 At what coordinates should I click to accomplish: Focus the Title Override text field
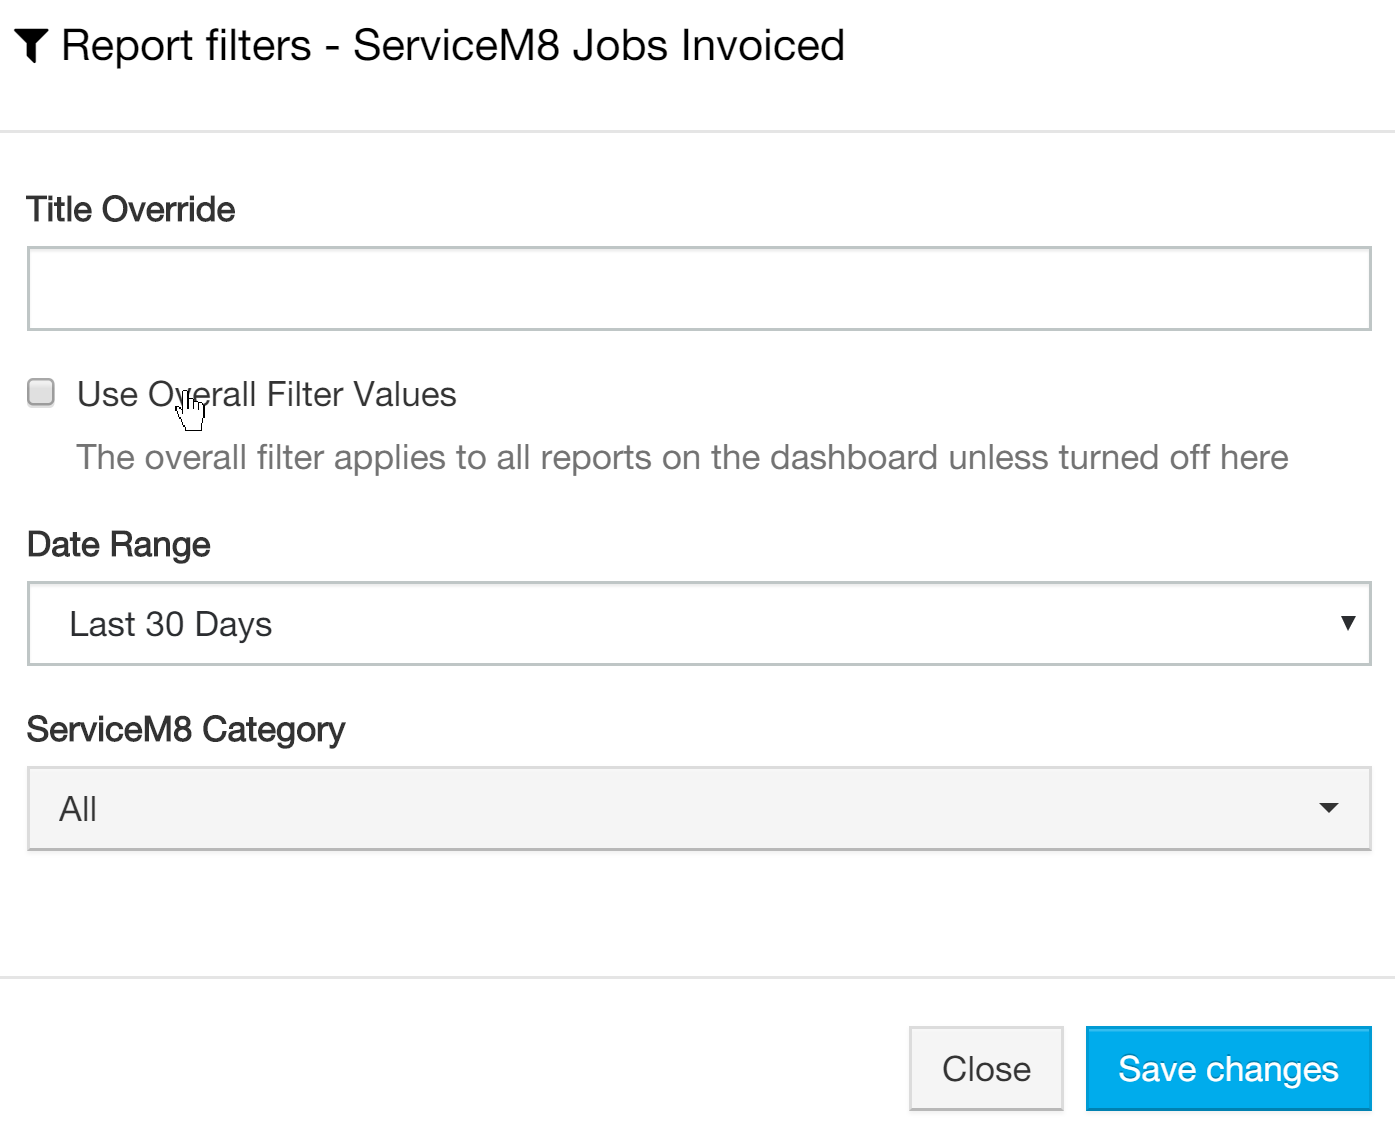698,289
